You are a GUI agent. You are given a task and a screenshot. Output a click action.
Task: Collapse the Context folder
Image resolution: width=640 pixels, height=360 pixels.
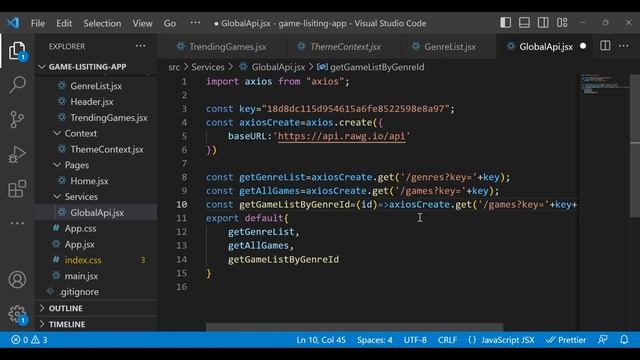point(80,133)
